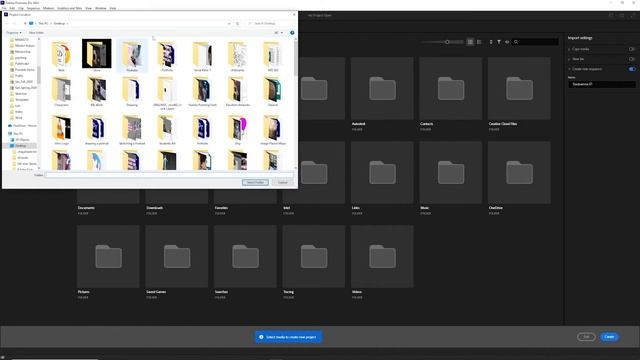Click the workspaces icon in Premiere's top-right header

pos(611,16)
